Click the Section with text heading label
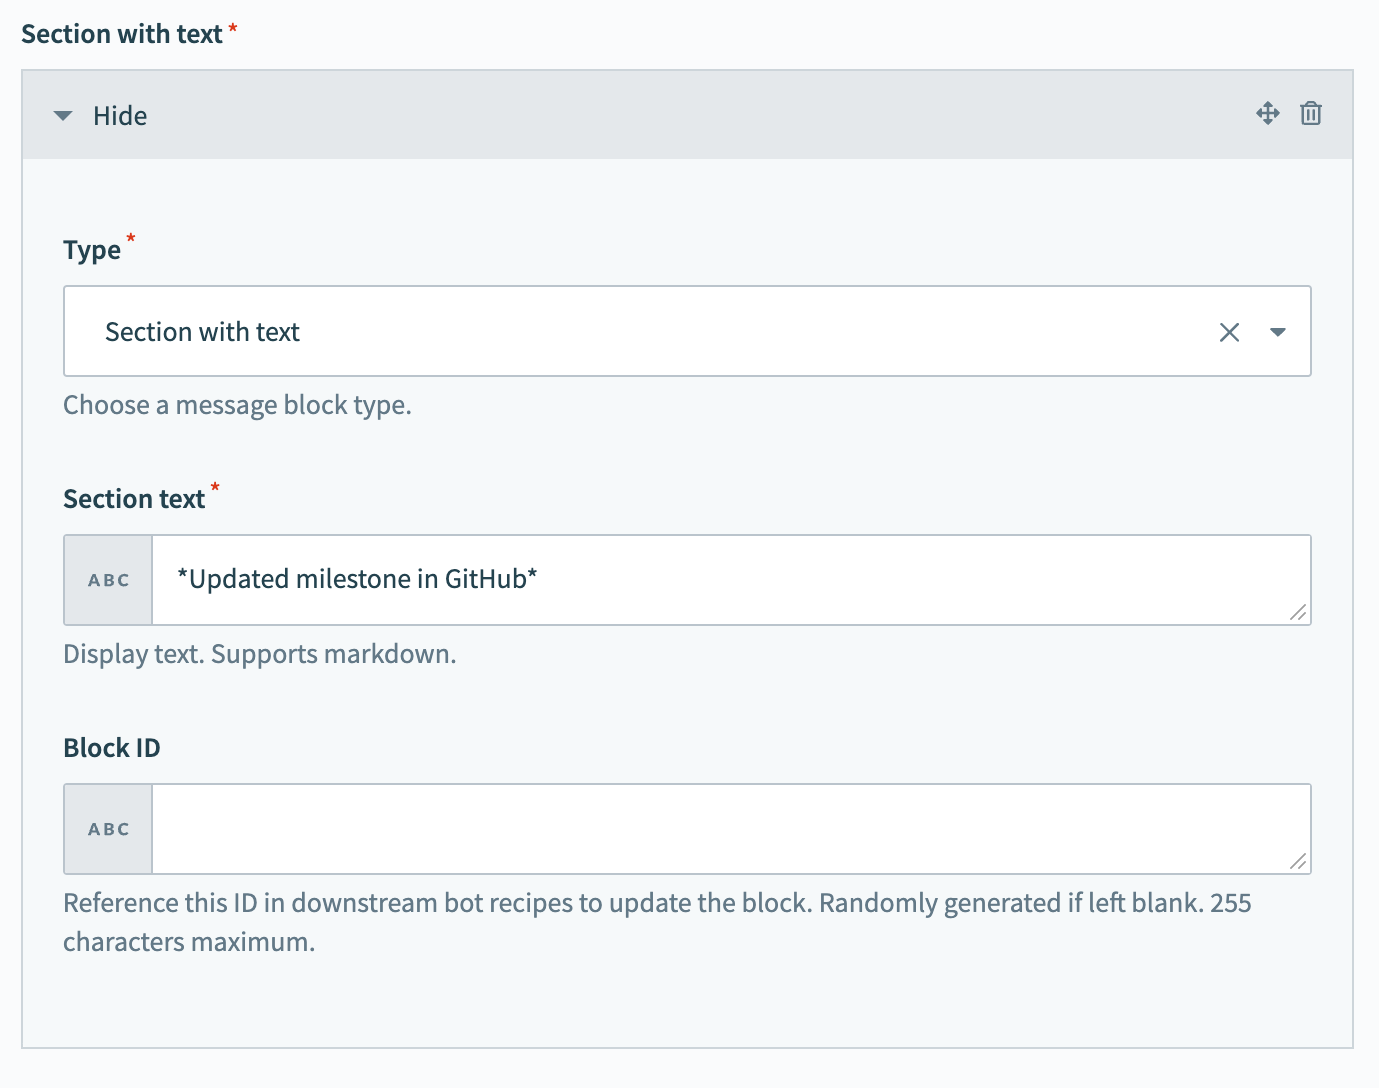Image resolution: width=1379 pixels, height=1088 pixels. click(x=120, y=33)
